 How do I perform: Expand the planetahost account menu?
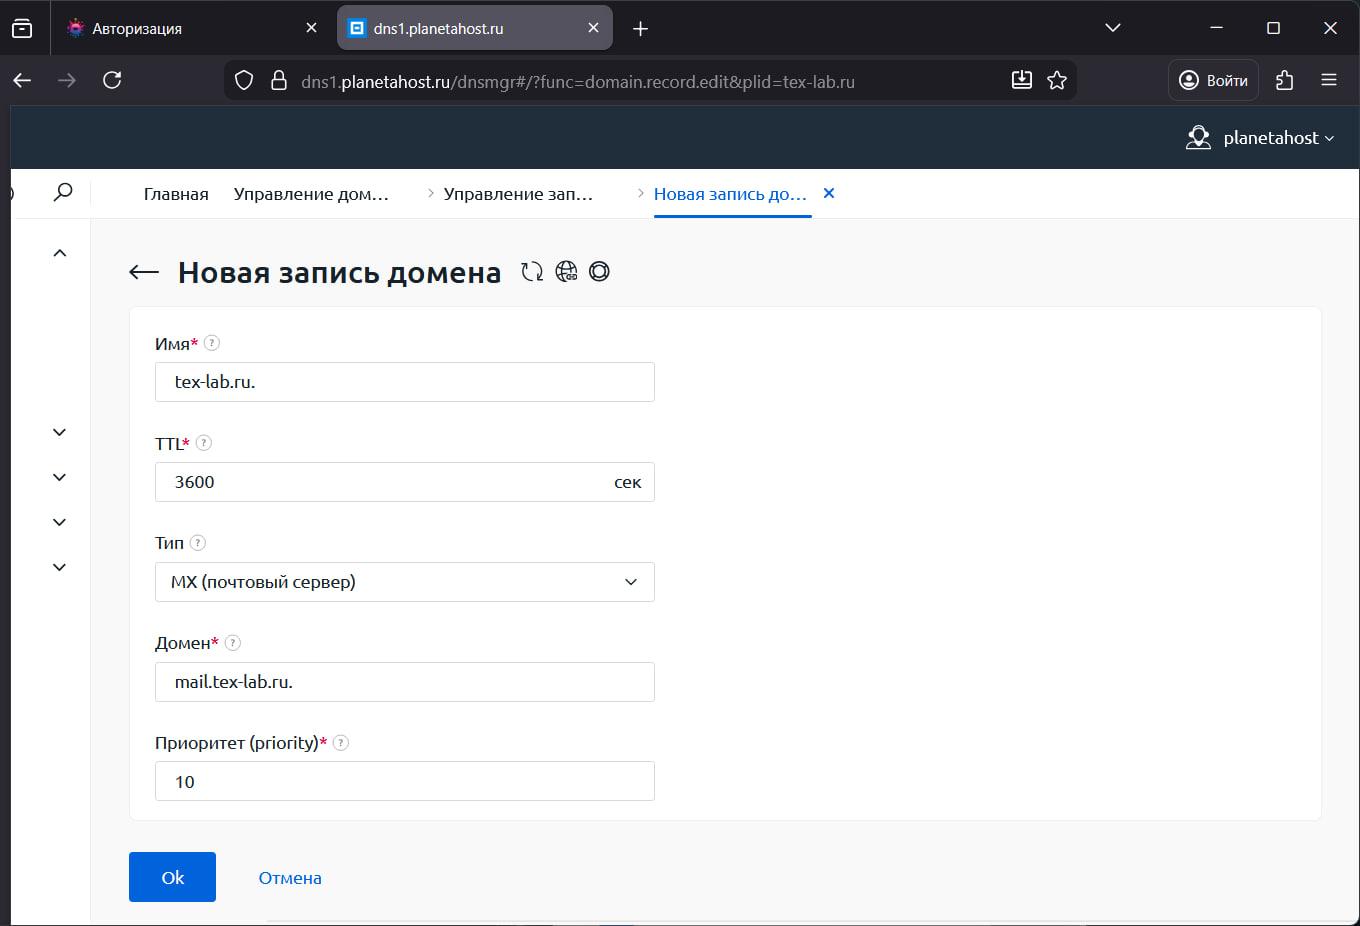pos(1262,137)
